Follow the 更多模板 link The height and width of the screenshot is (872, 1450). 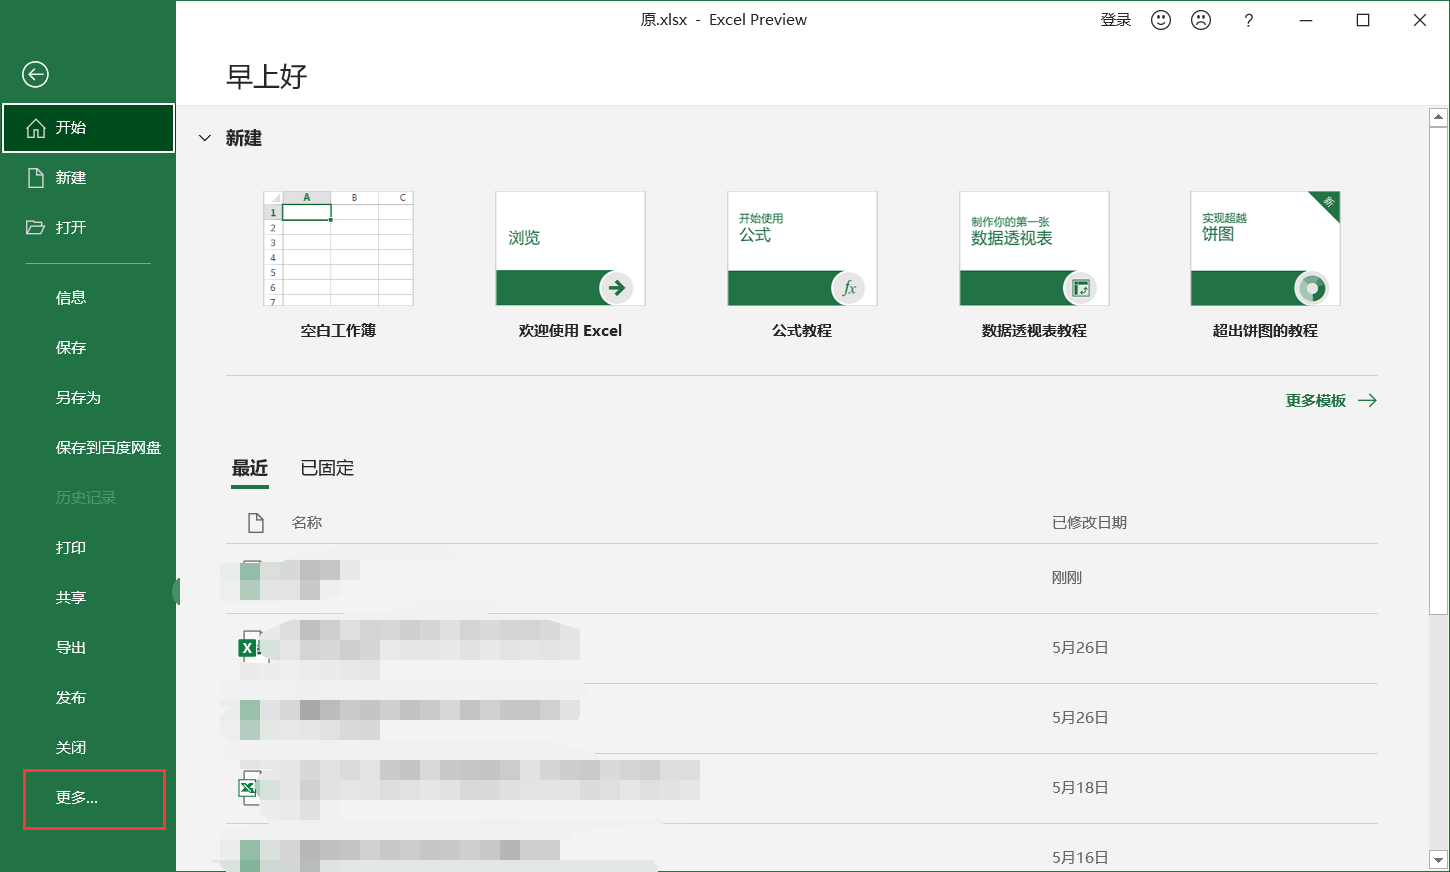tap(1316, 400)
